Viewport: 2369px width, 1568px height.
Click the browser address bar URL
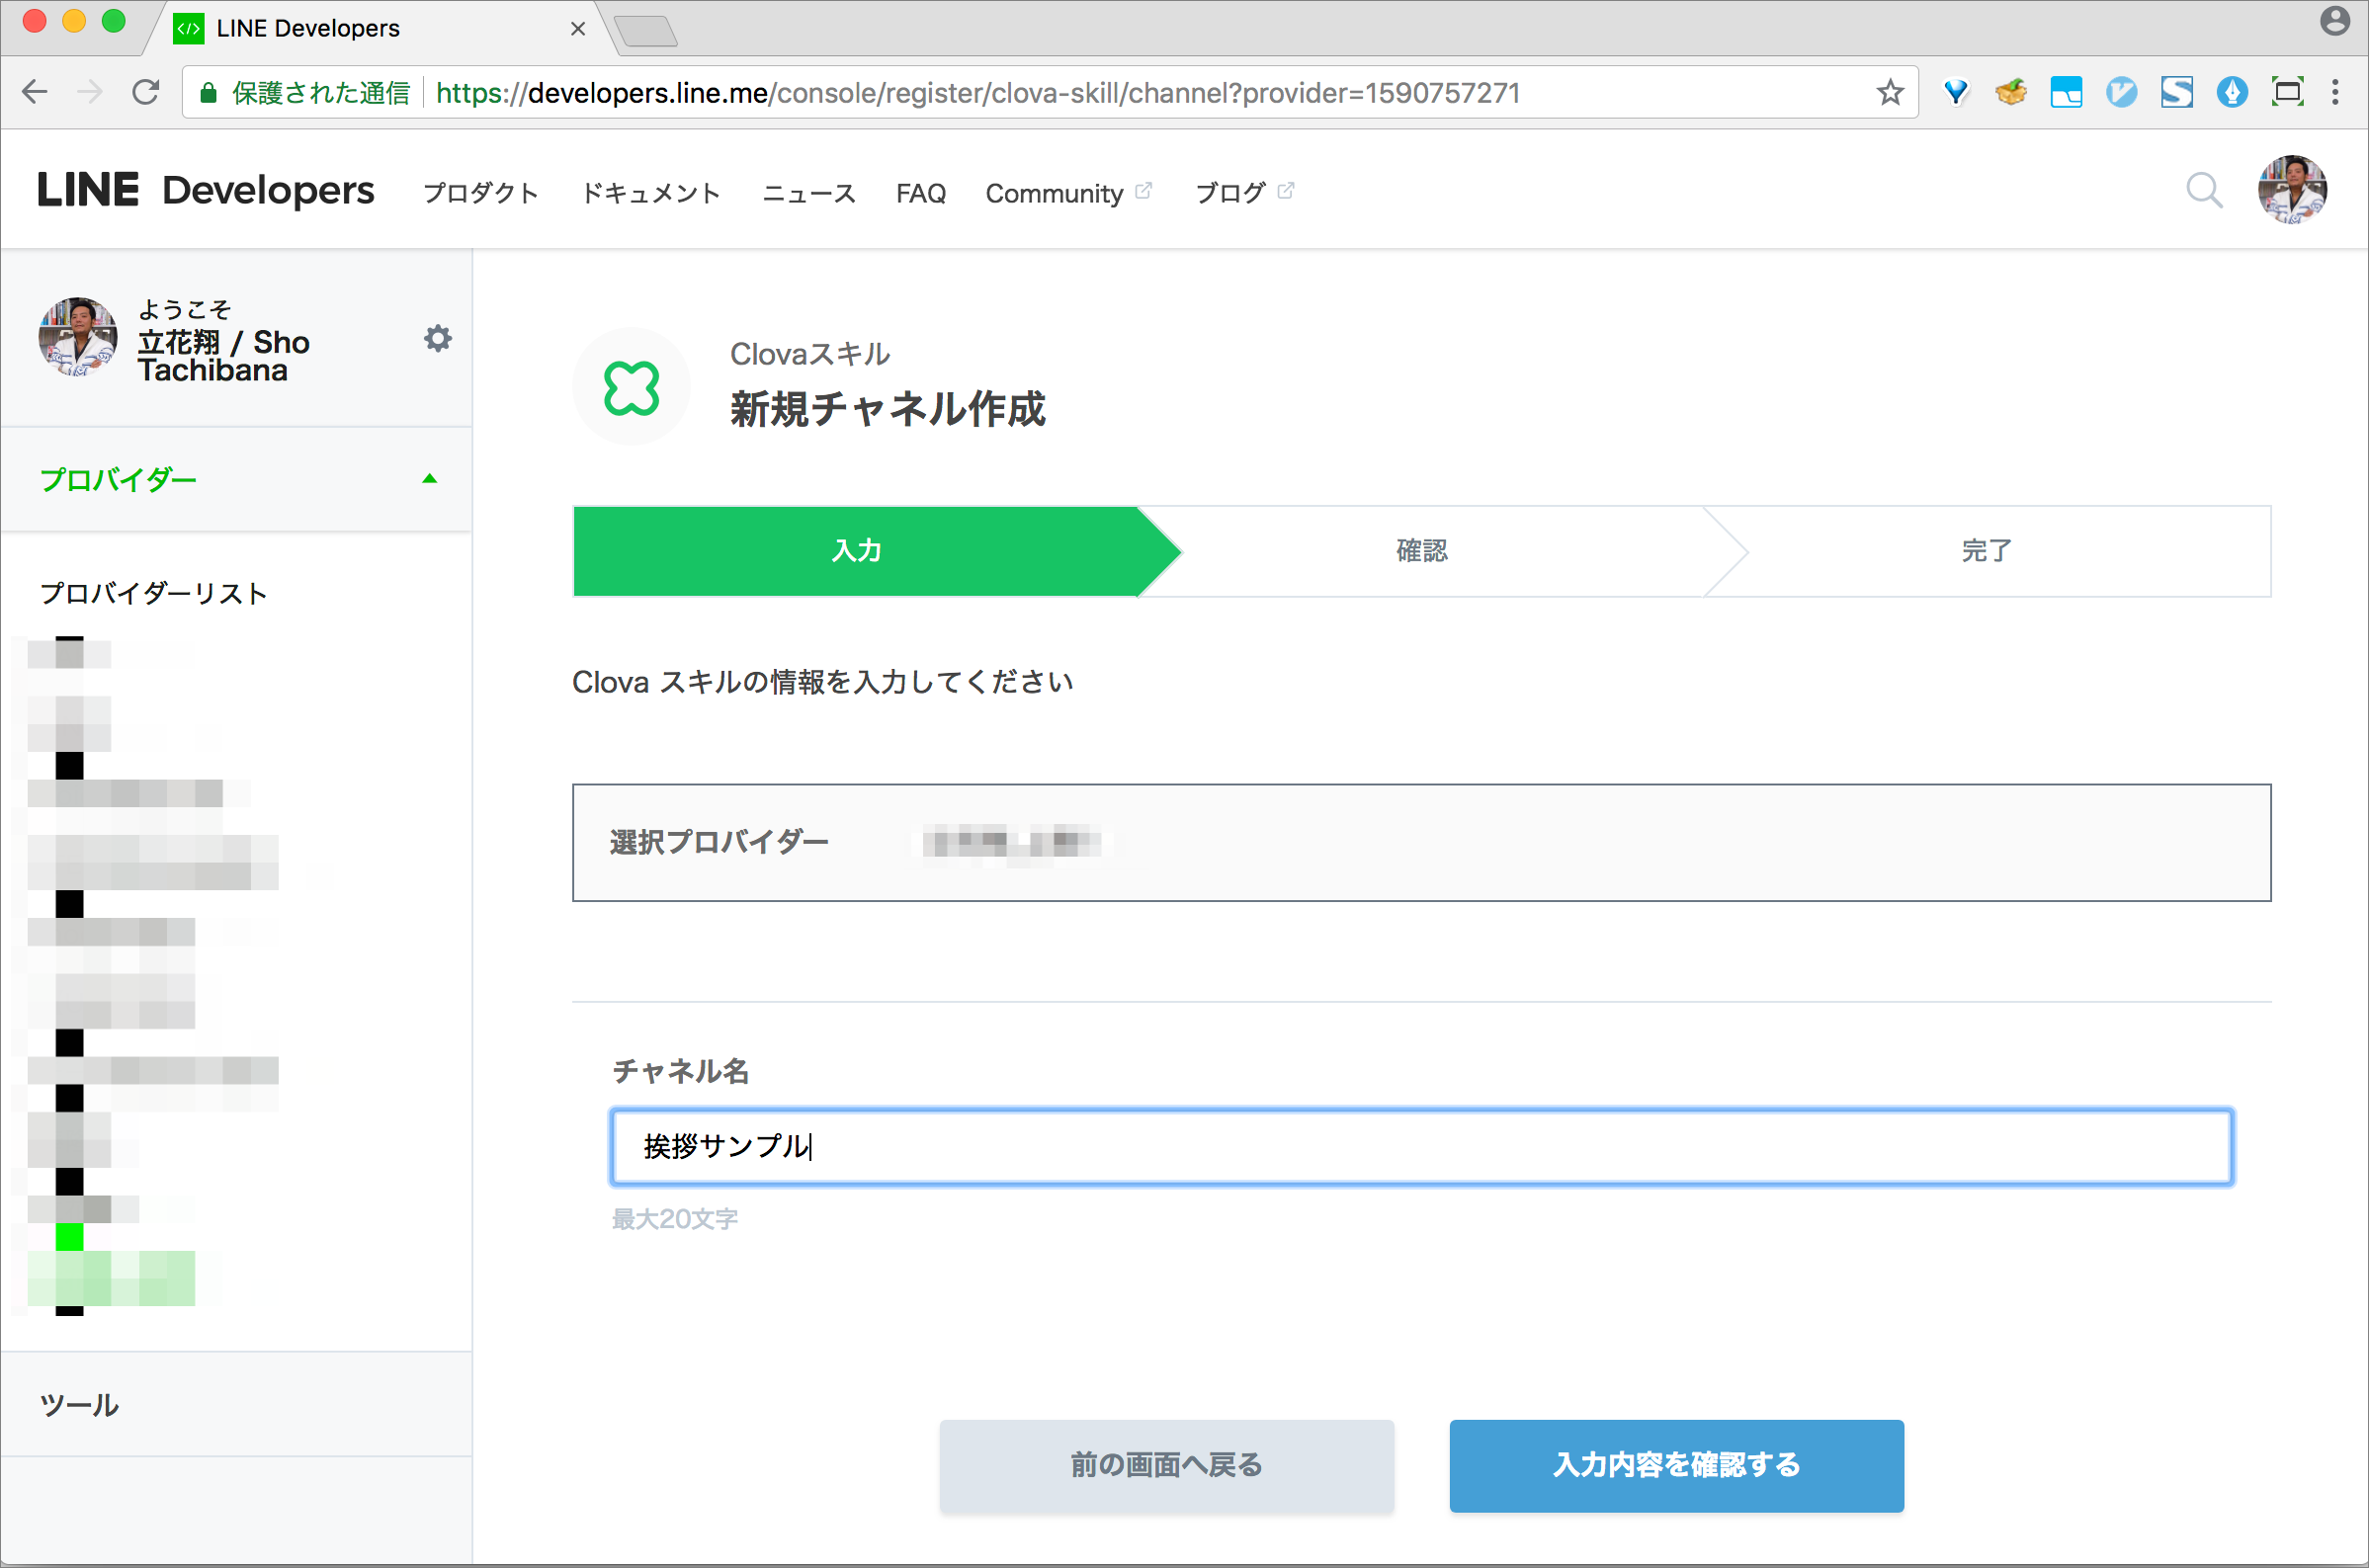pos(977,93)
